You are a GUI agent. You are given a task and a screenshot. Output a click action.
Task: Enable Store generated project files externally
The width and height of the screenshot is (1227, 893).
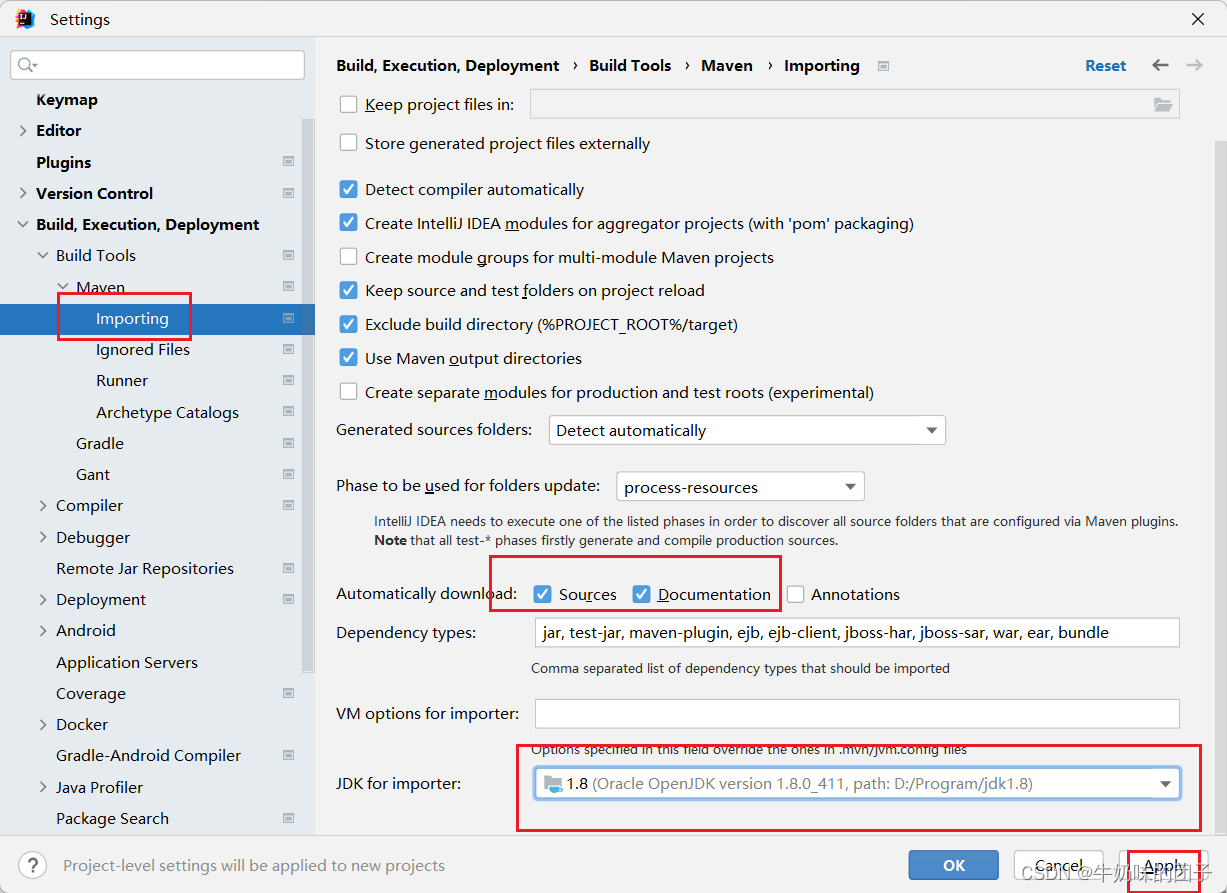(x=348, y=143)
